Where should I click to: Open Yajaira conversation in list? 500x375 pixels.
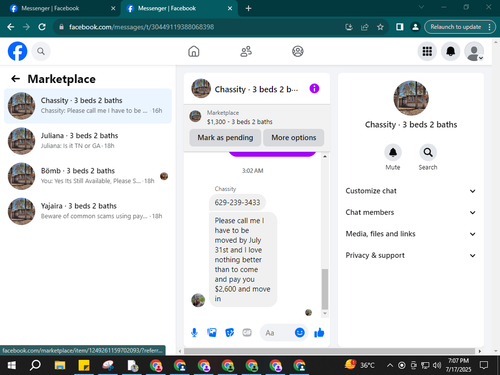[88, 211]
